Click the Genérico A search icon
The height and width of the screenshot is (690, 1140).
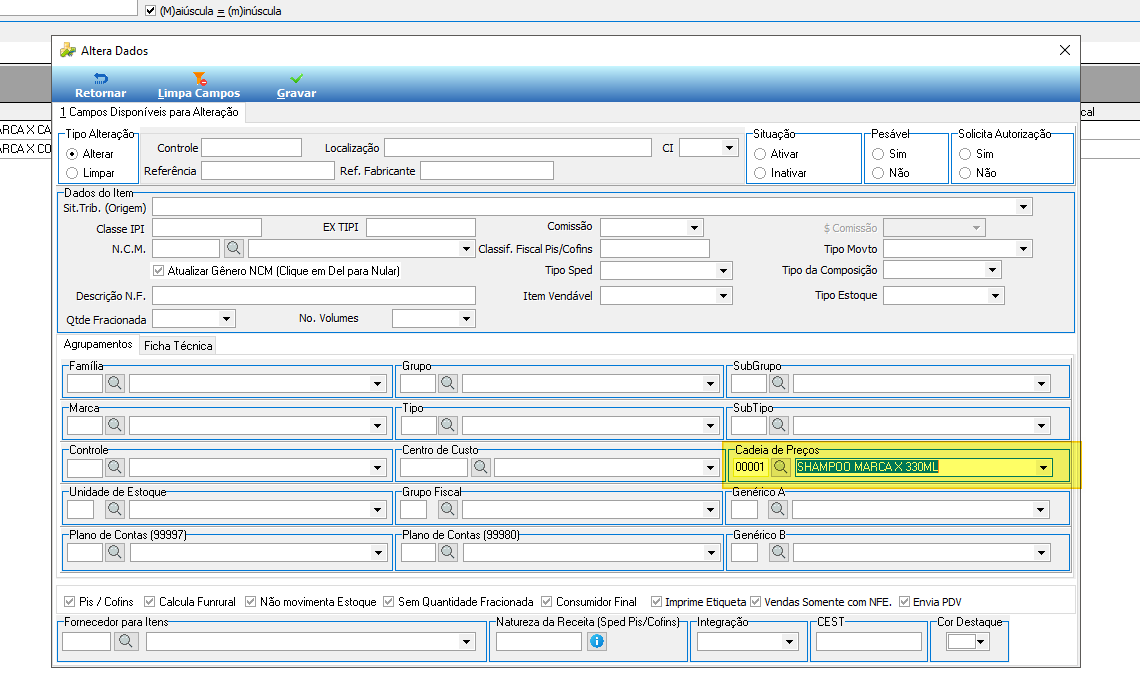(x=778, y=510)
